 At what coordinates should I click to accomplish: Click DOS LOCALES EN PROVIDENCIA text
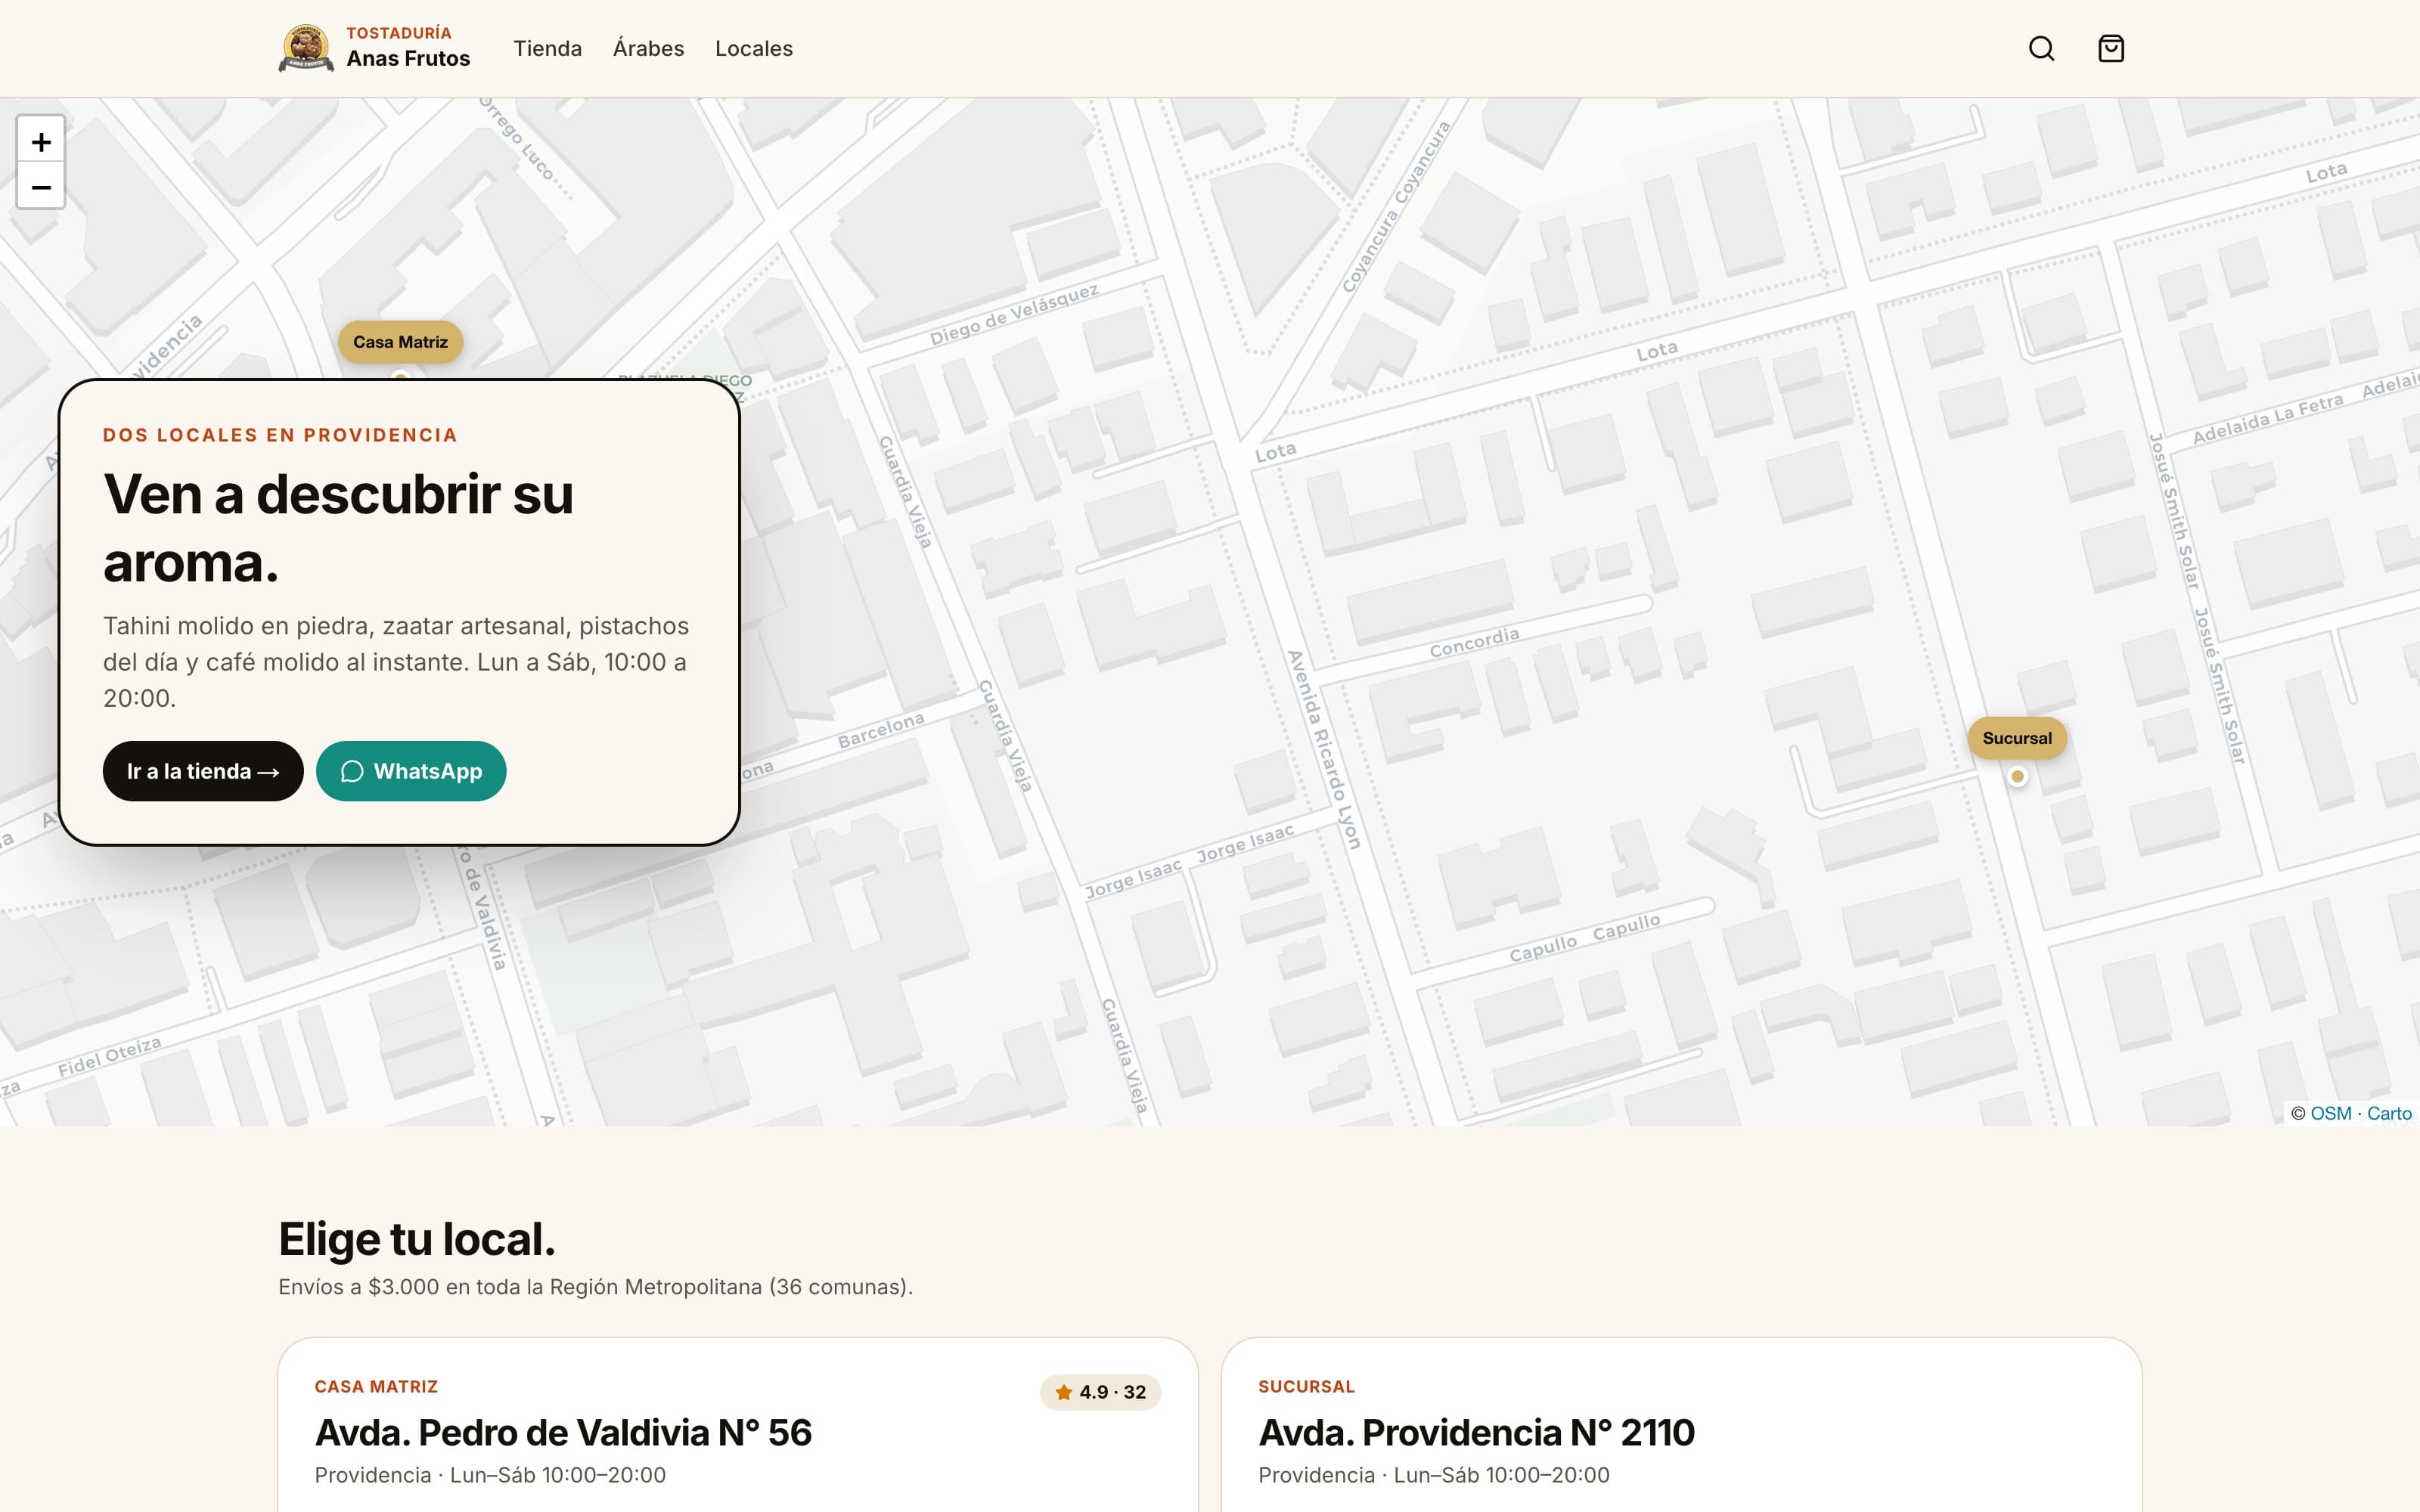click(x=280, y=435)
